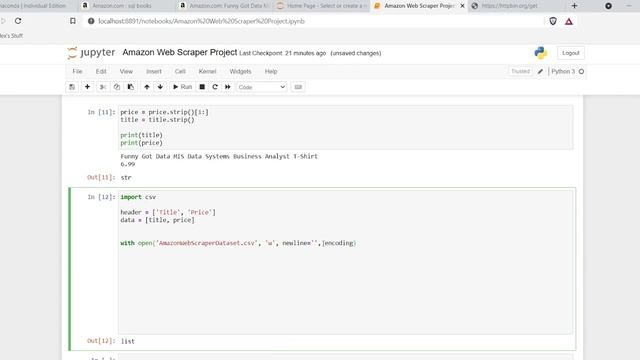Click the Trusted notebook indicator
Viewport: 640px width, 360px height.
pos(520,71)
